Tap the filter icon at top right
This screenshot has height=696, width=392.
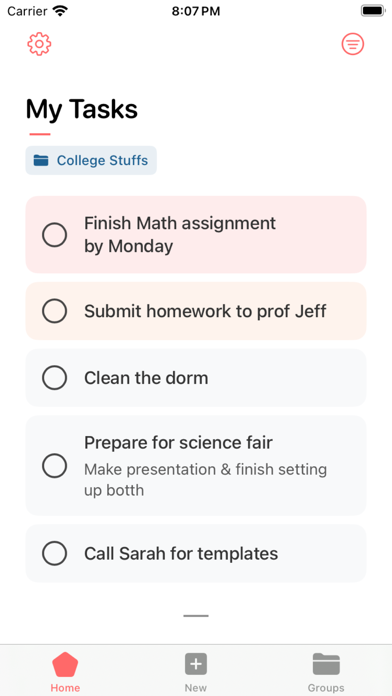click(352, 44)
